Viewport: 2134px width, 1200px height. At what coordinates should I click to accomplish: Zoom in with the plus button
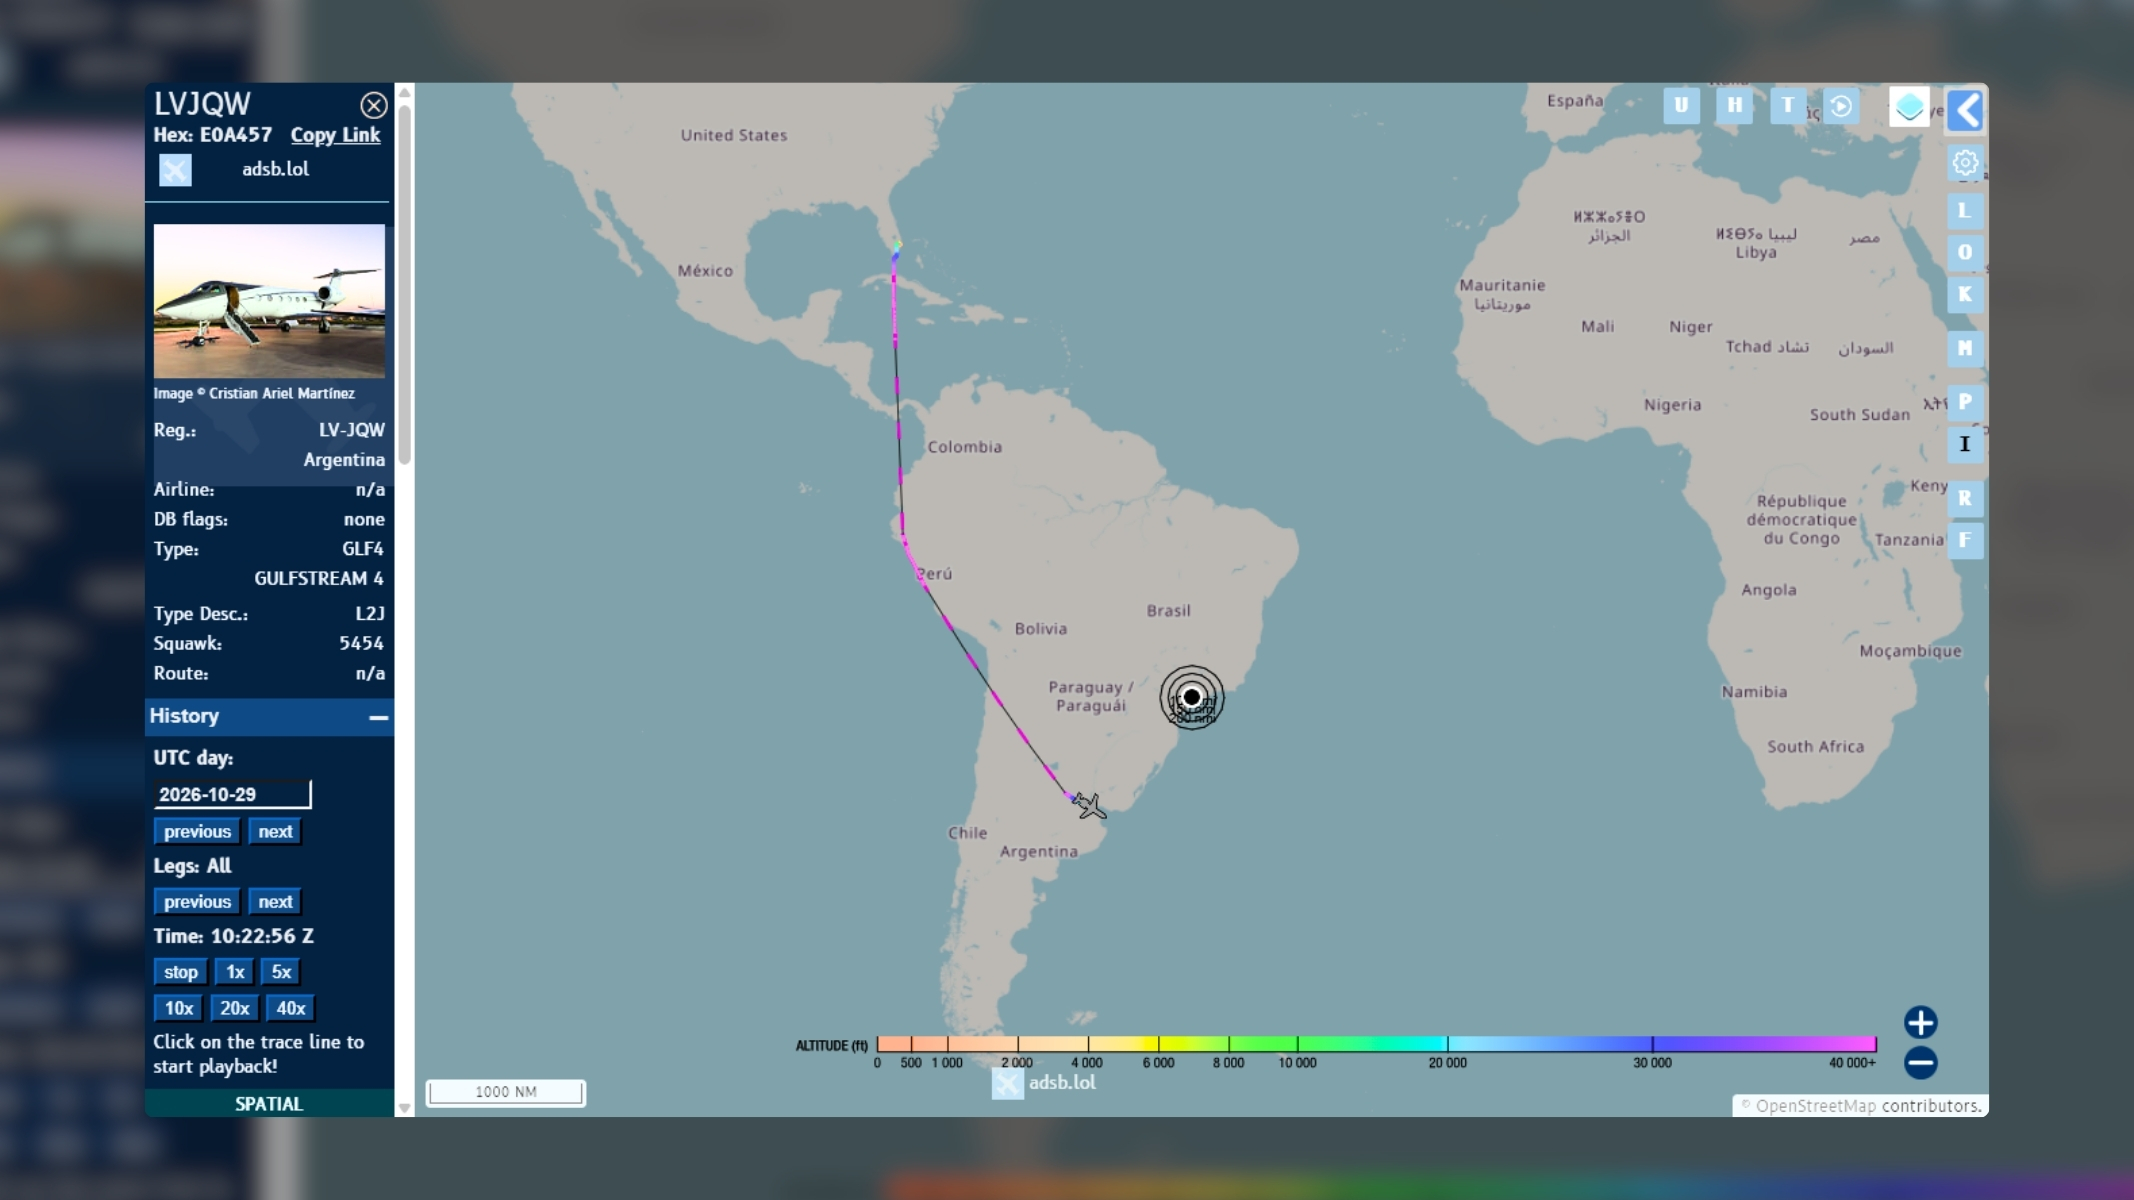tap(1920, 1022)
